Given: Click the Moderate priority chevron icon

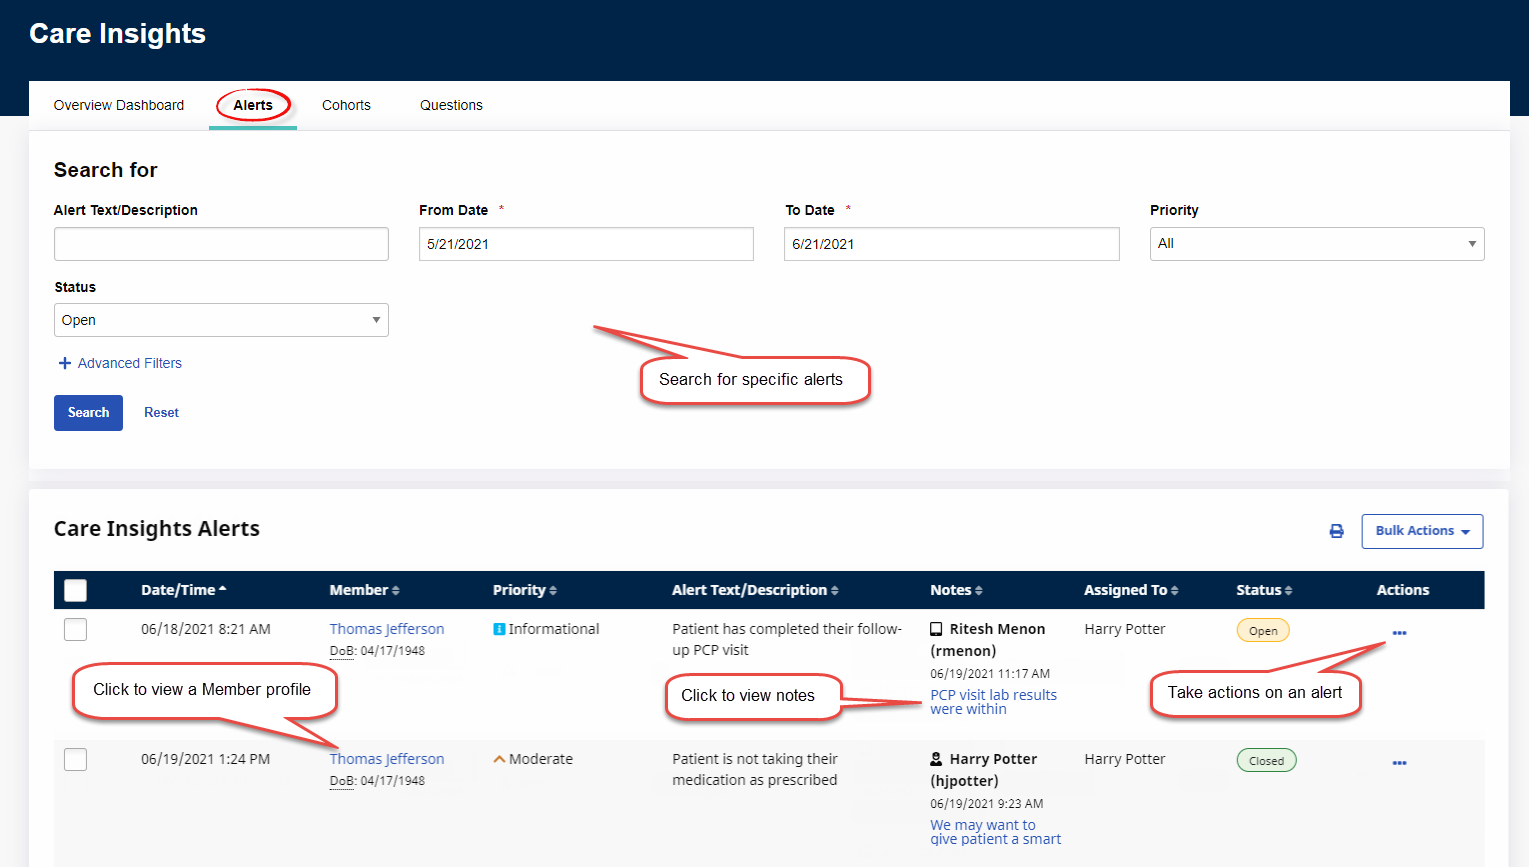Looking at the screenshot, I should pos(499,759).
